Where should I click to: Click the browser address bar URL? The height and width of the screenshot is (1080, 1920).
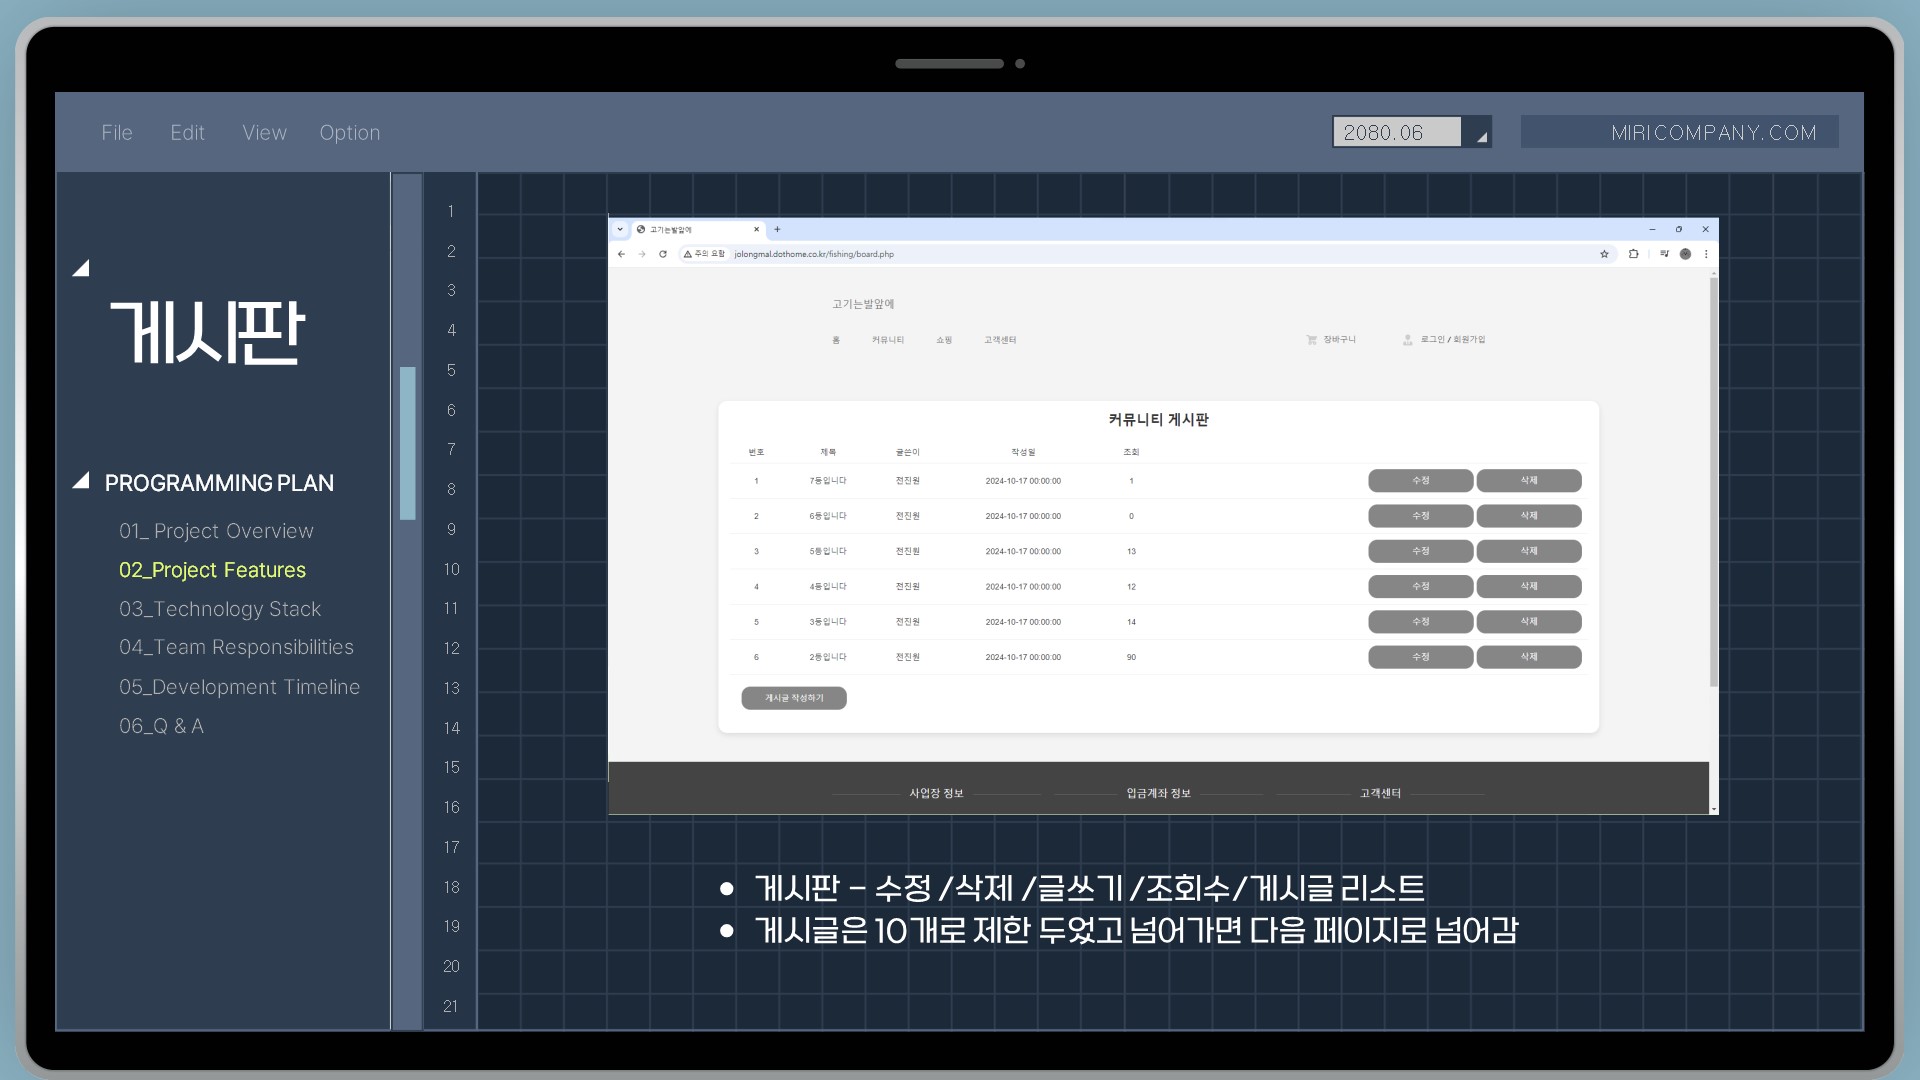(x=814, y=254)
